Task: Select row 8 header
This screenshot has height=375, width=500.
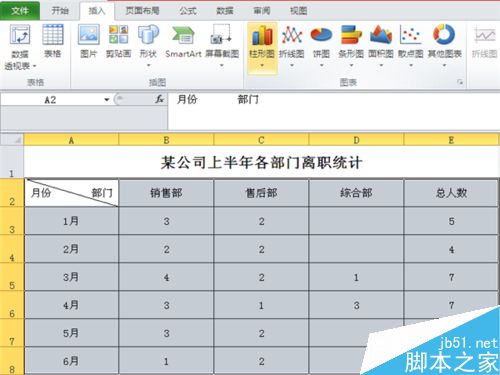Action: pyautogui.click(x=12, y=361)
